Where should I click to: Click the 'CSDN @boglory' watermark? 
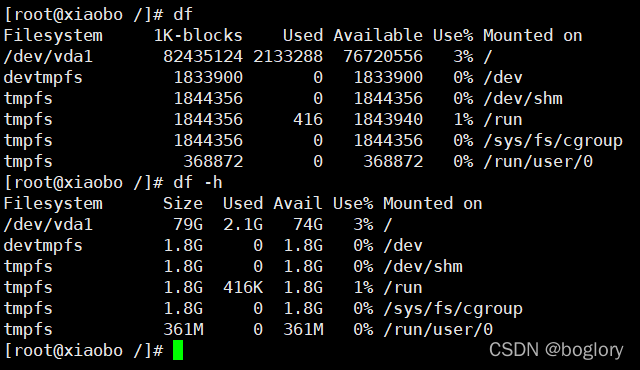[x=556, y=350]
